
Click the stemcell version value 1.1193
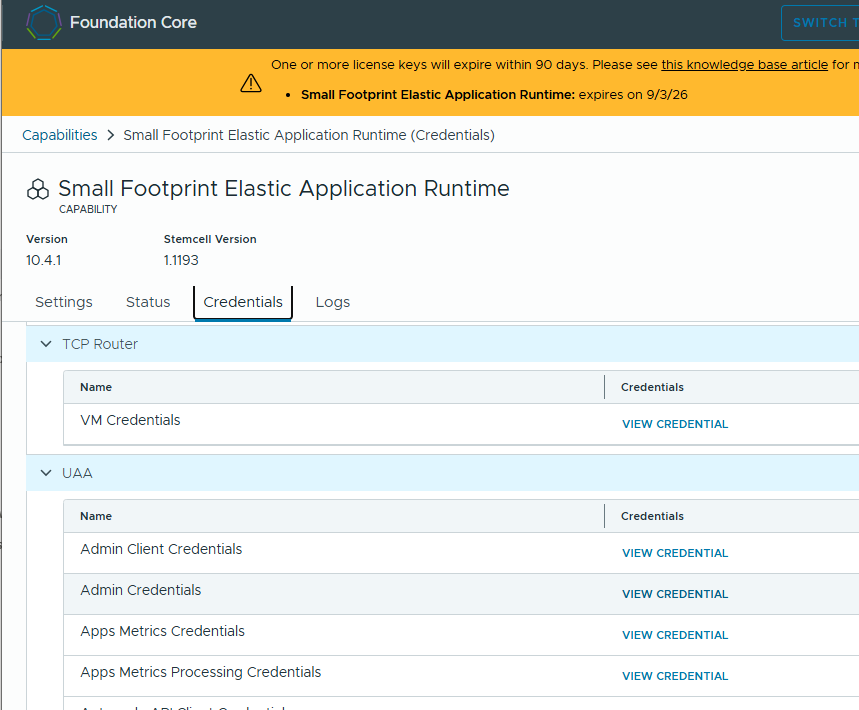point(181,260)
